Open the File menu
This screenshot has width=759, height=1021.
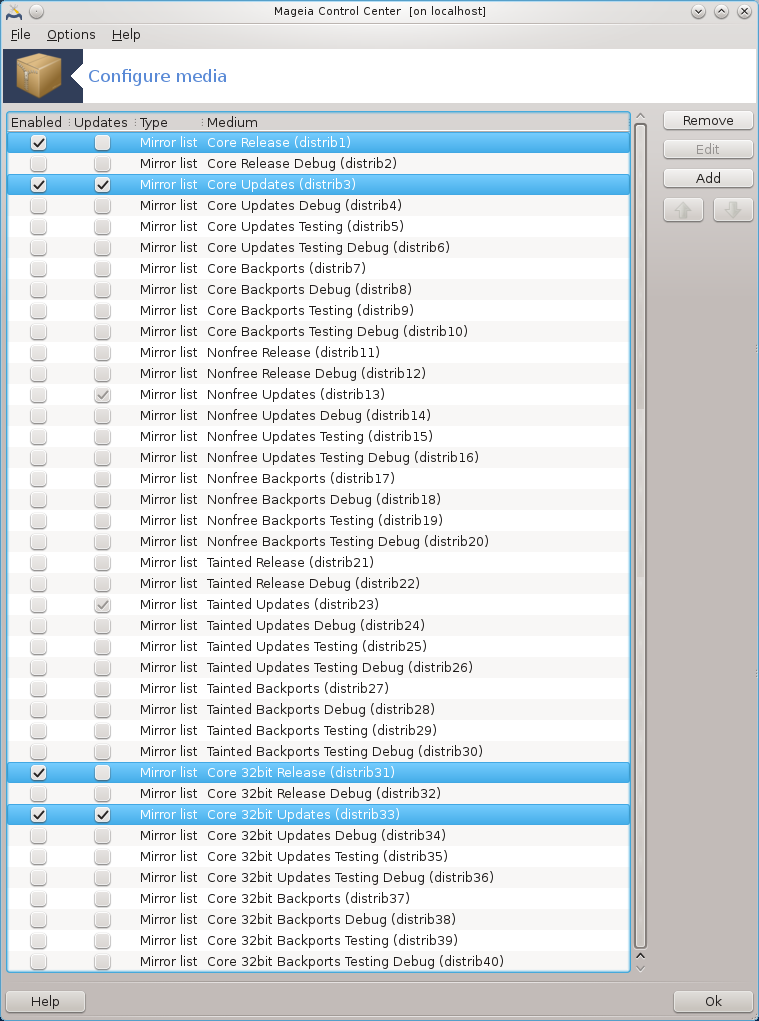click(20, 35)
